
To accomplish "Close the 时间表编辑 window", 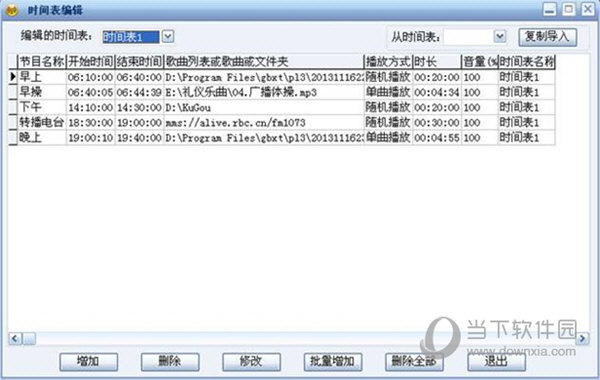I will pos(588,10).
